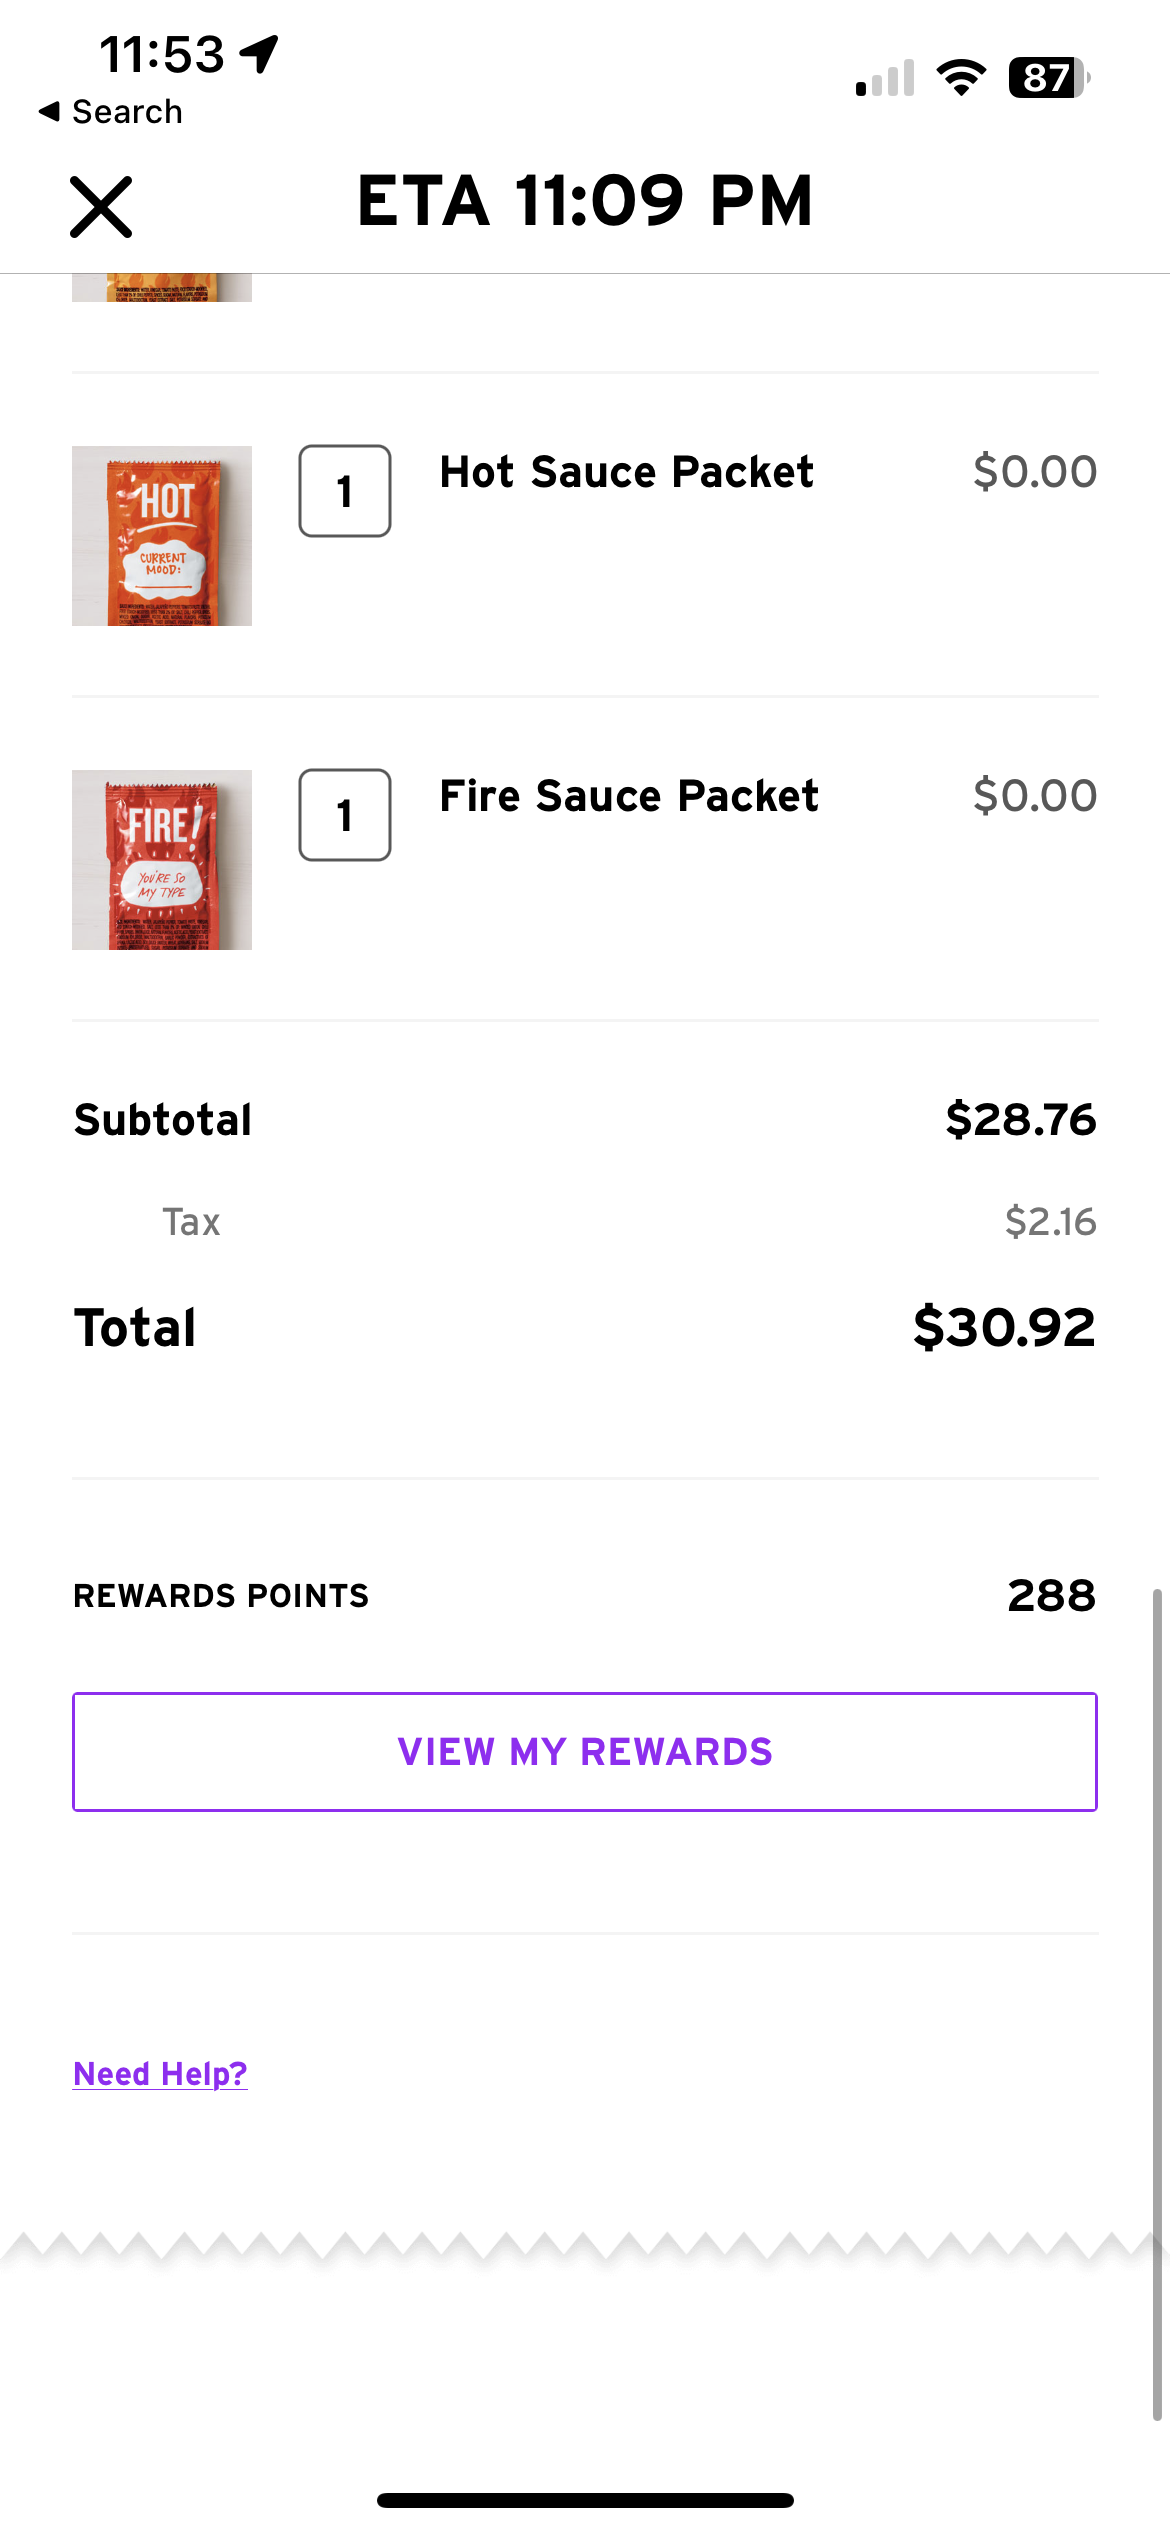Image resolution: width=1170 pixels, height=2532 pixels.
Task: Tap the ETA 11:09 PM header title
Action: tap(585, 201)
